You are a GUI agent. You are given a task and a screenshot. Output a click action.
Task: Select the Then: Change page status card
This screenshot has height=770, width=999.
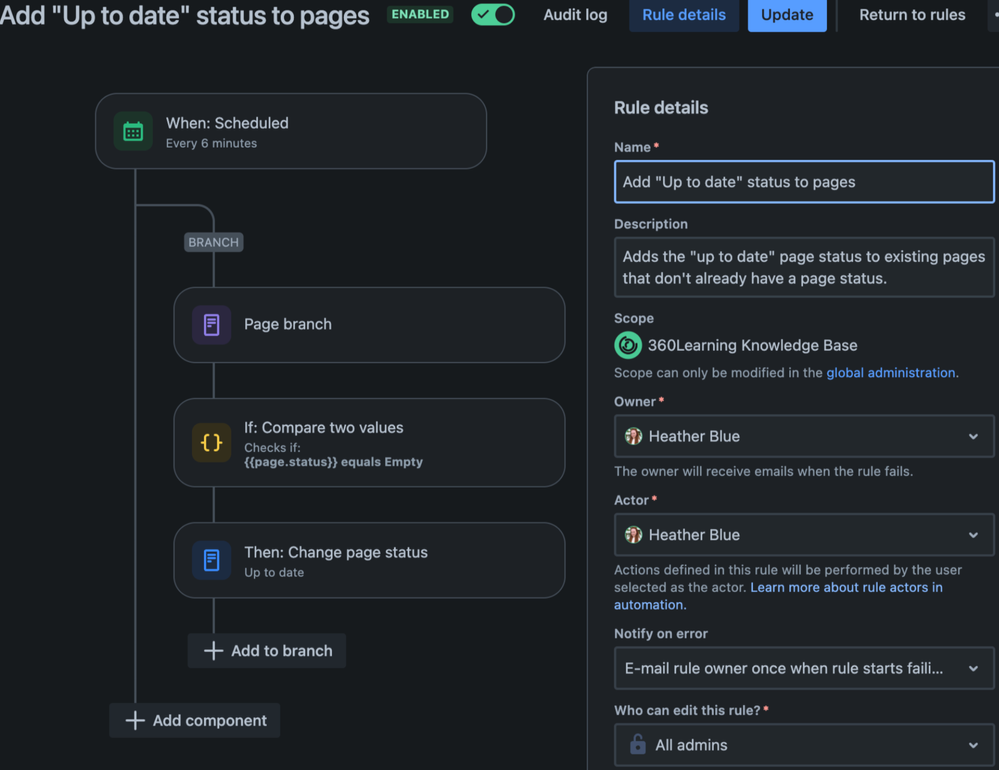click(370, 560)
